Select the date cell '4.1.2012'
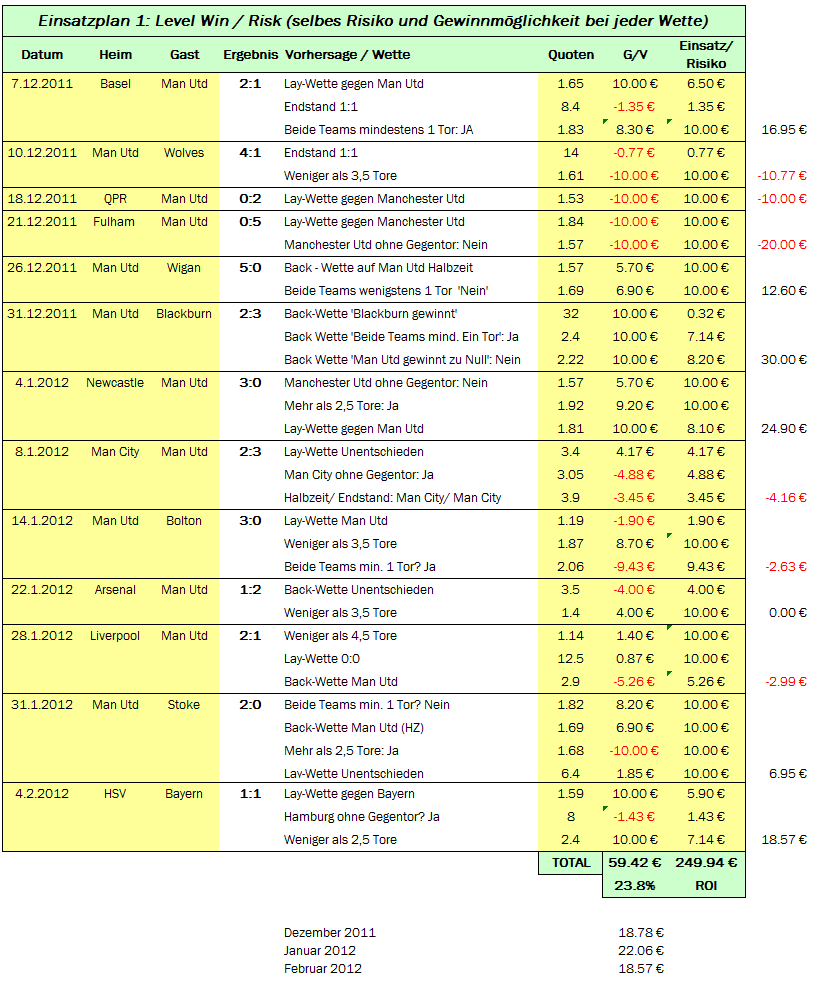The height and width of the screenshot is (990, 820). click(x=42, y=383)
